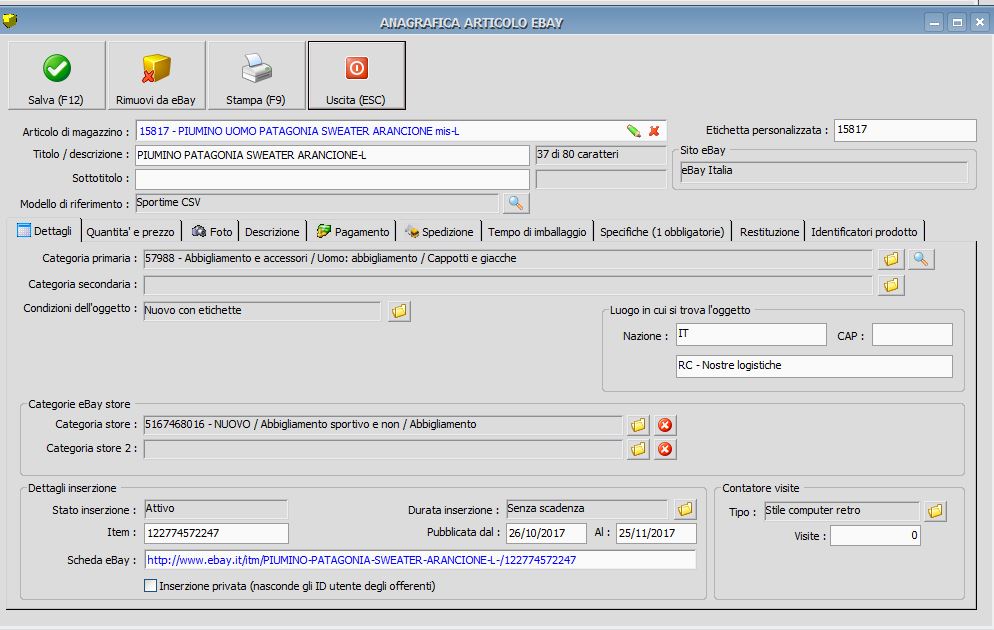Click the Item number field
The width and height of the screenshot is (994, 630).
[x=216, y=533]
